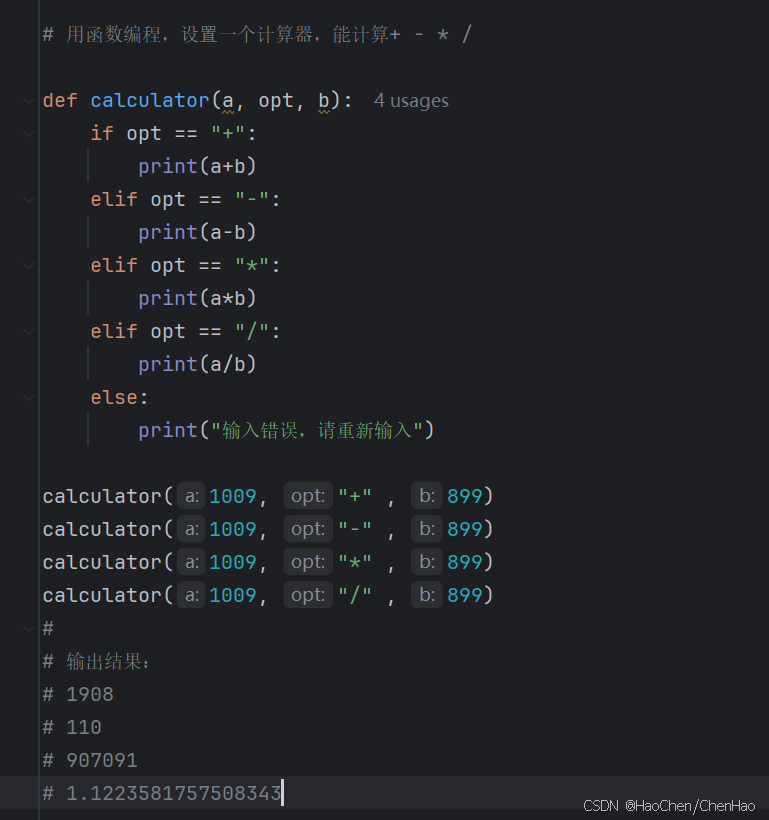This screenshot has width=769, height=820.
Task: Collapse the else block fold arrow
Action: [28, 397]
